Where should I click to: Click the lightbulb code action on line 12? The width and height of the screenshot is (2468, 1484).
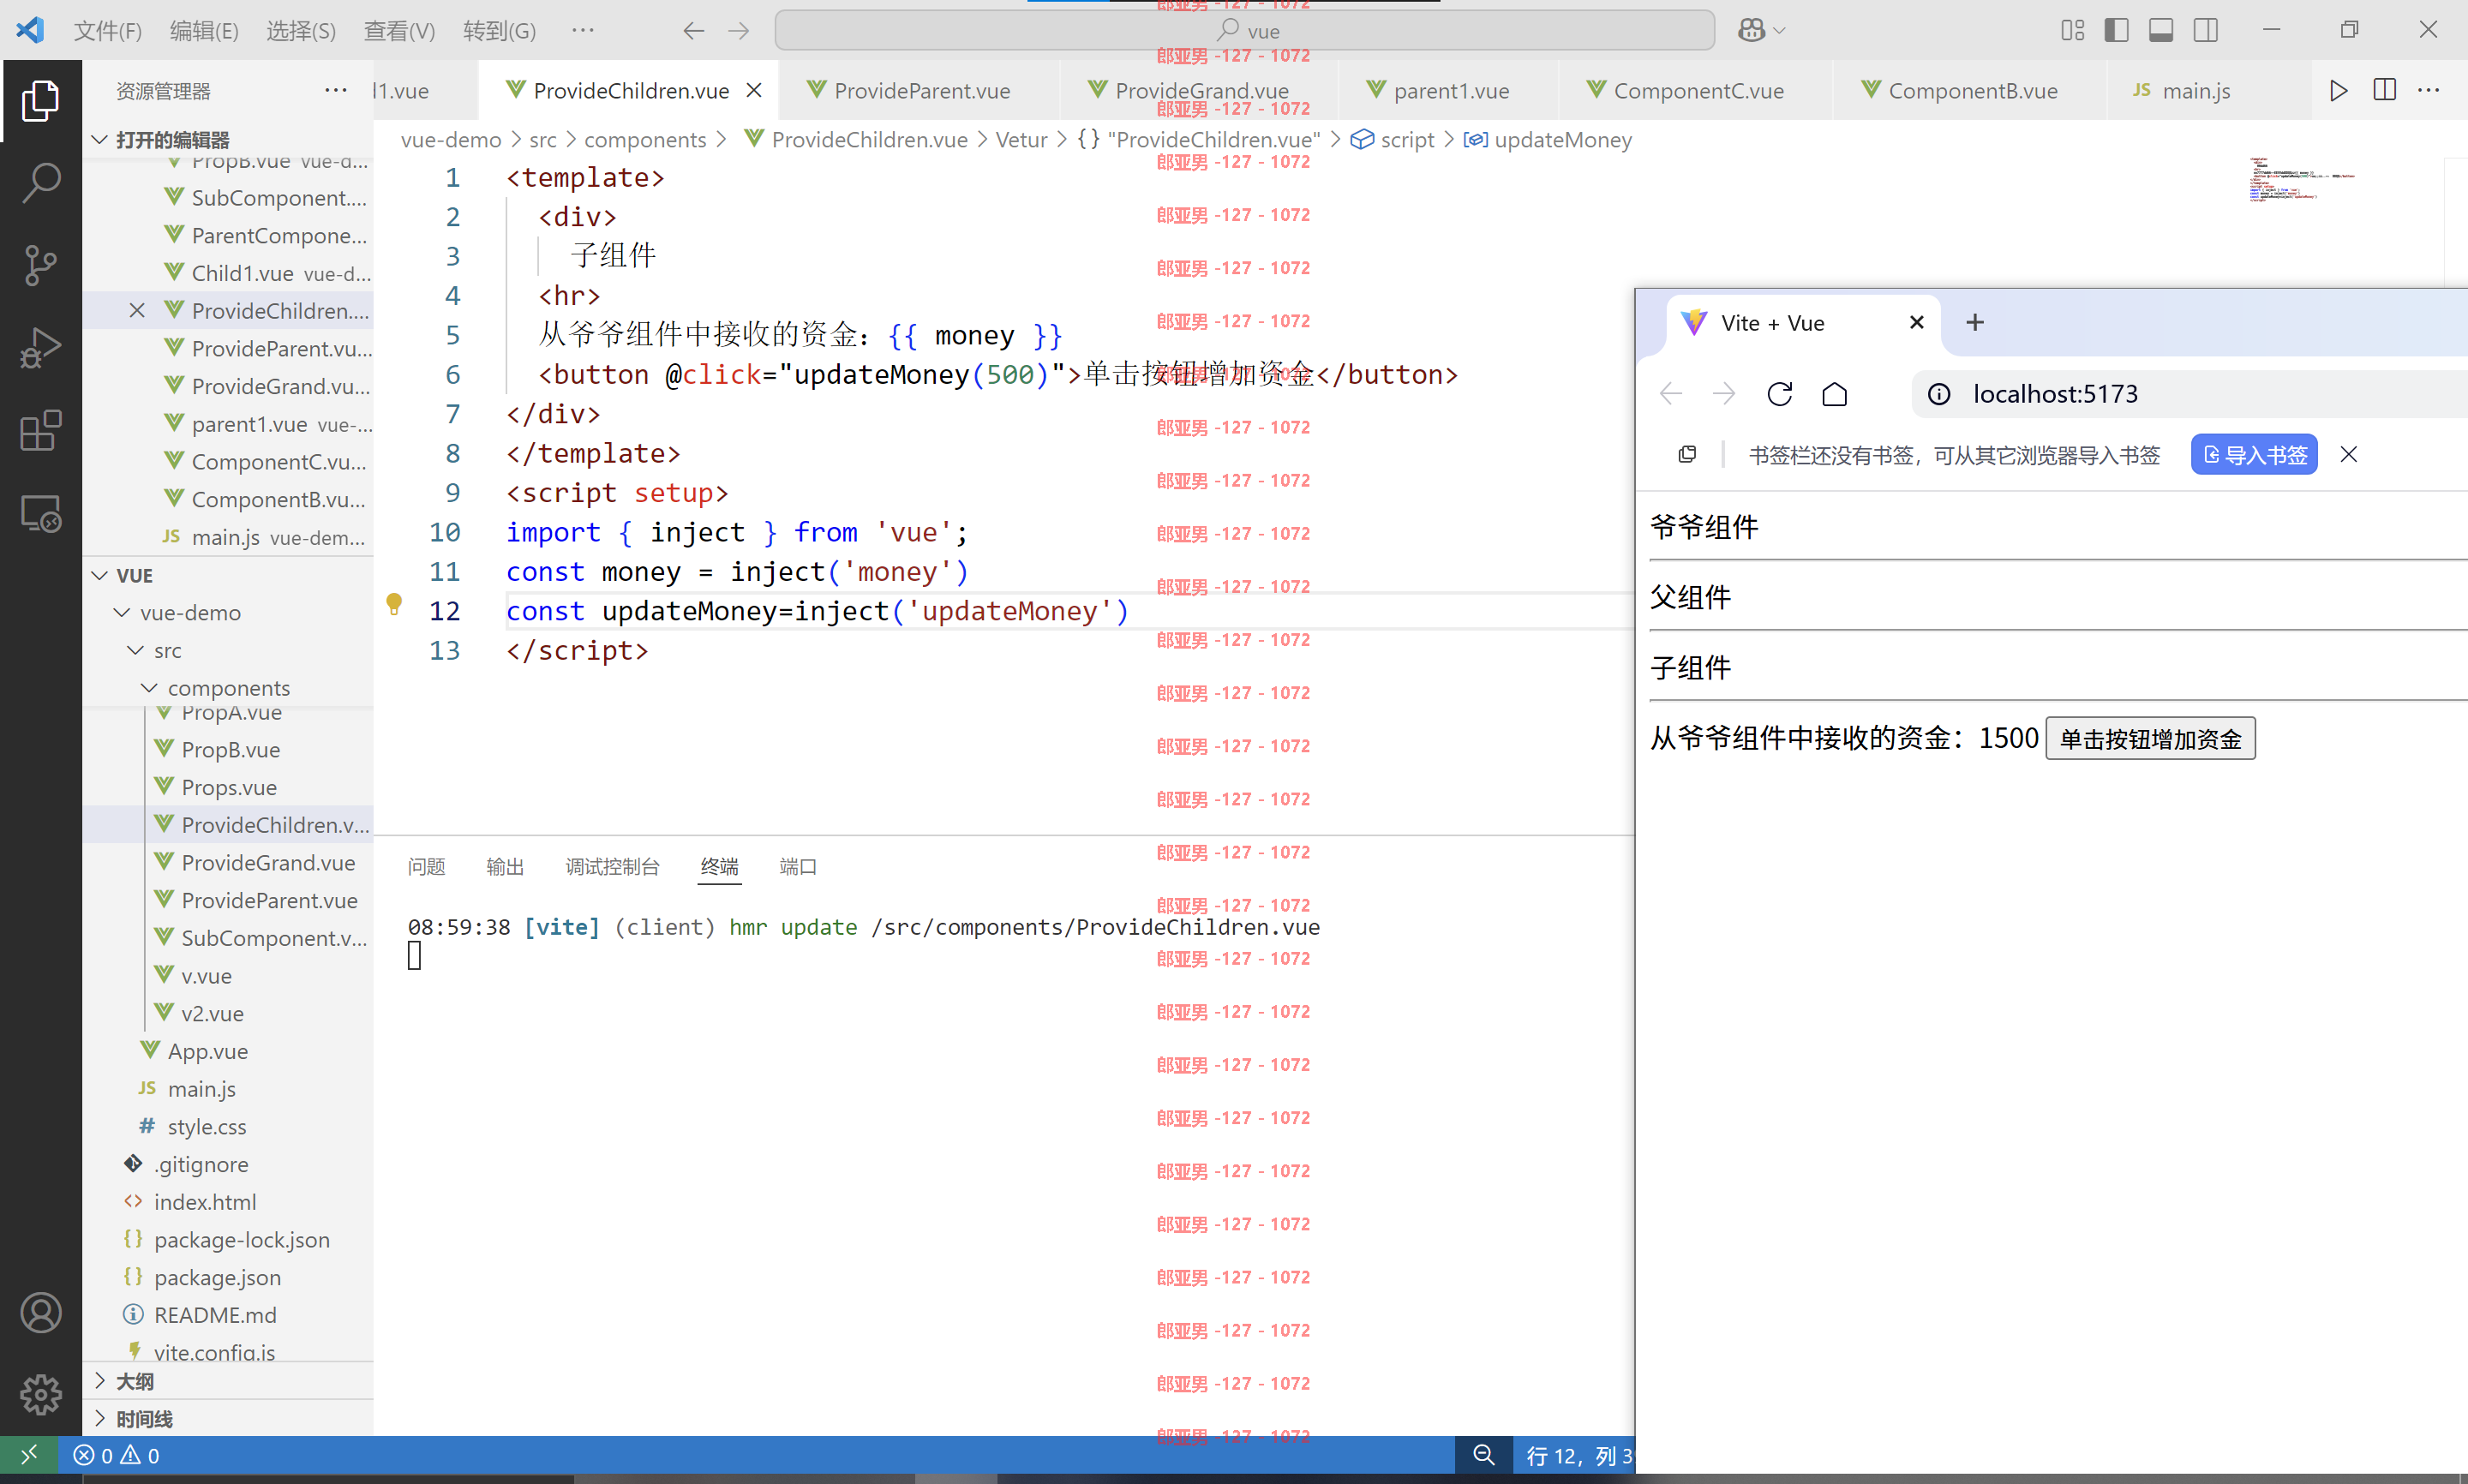pyautogui.click(x=394, y=604)
